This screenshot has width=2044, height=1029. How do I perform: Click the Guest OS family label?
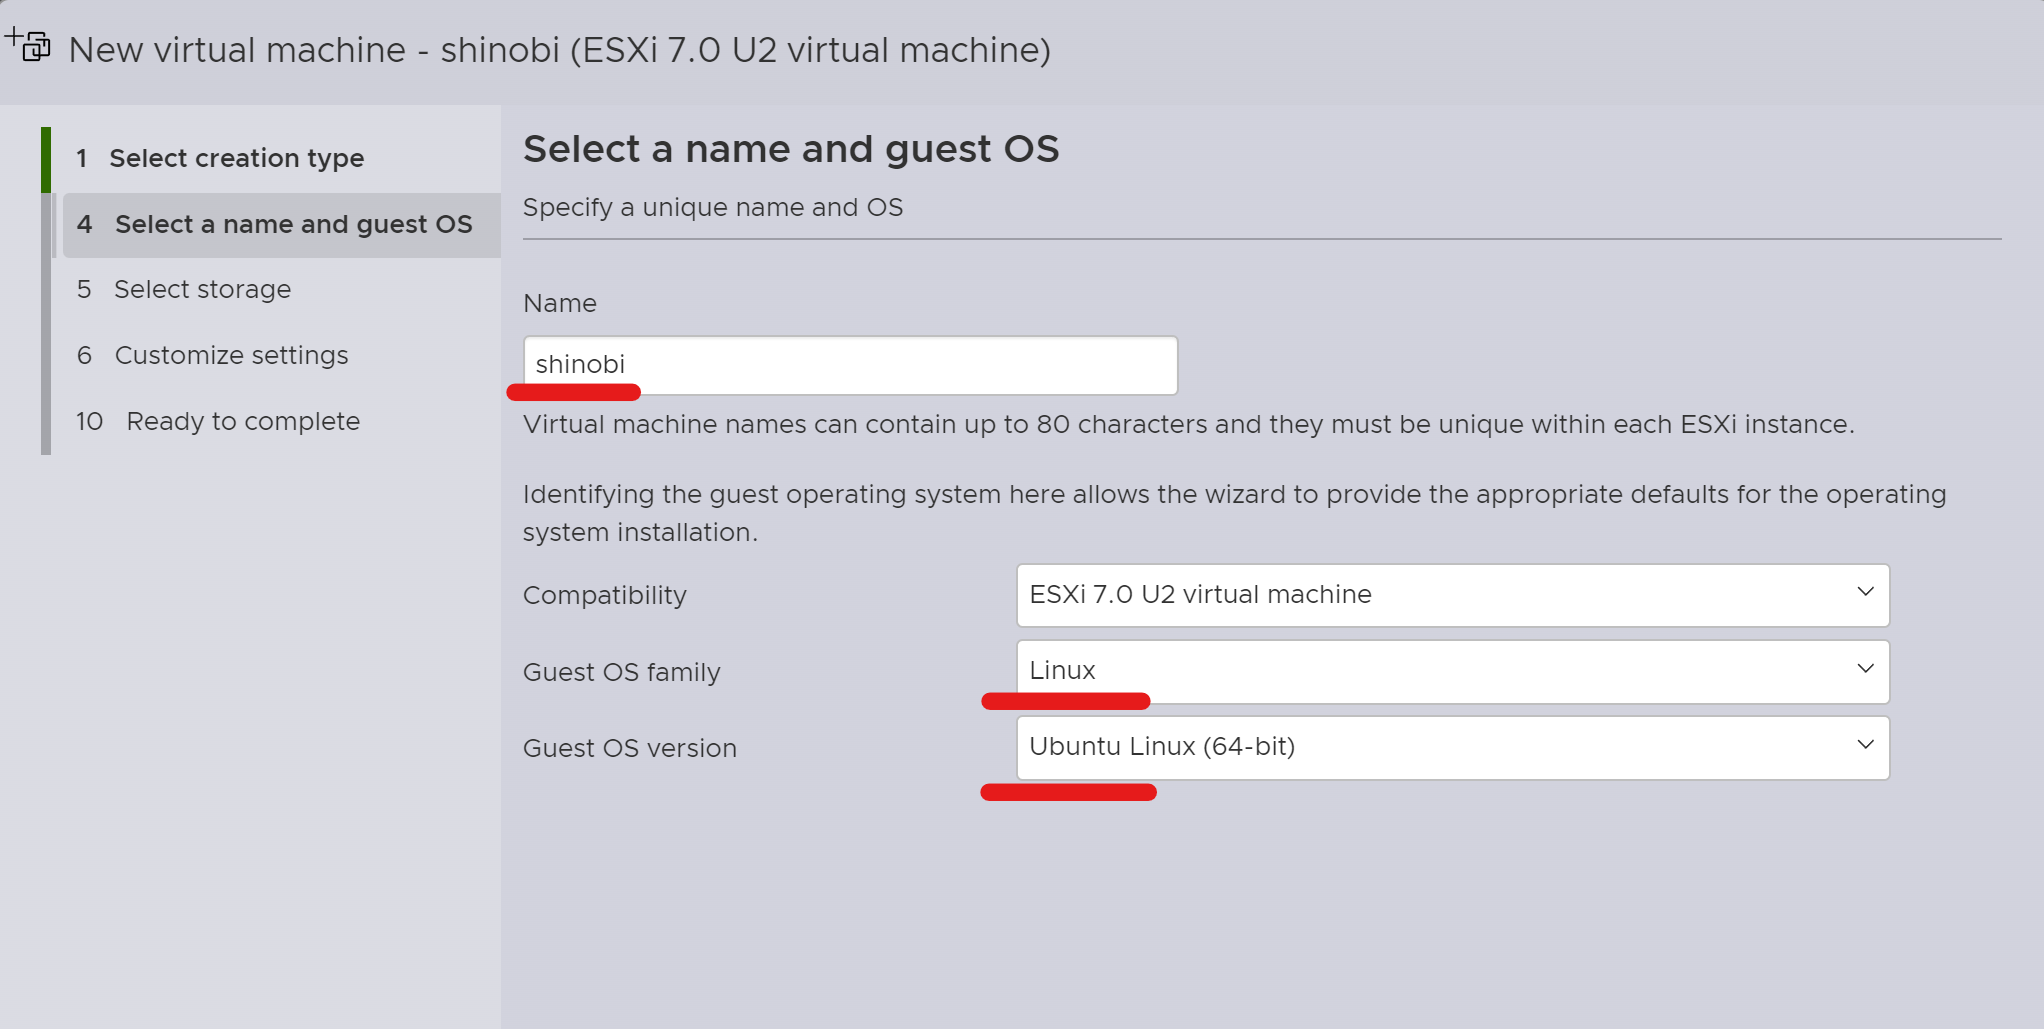tap(621, 672)
